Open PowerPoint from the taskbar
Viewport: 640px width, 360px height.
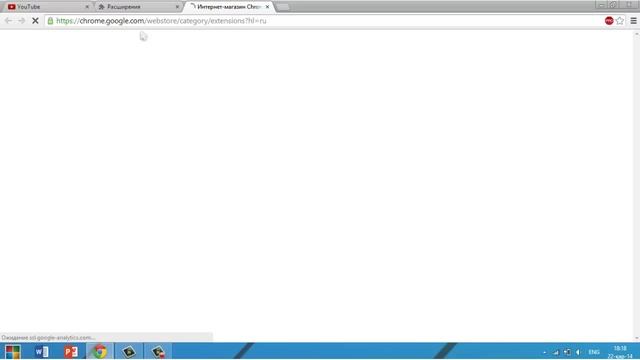click(x=71, y=351)
